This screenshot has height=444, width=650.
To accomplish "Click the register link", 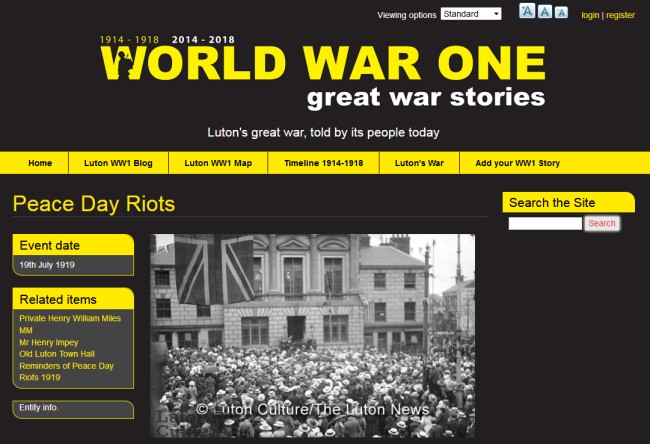I will [620, 15].
